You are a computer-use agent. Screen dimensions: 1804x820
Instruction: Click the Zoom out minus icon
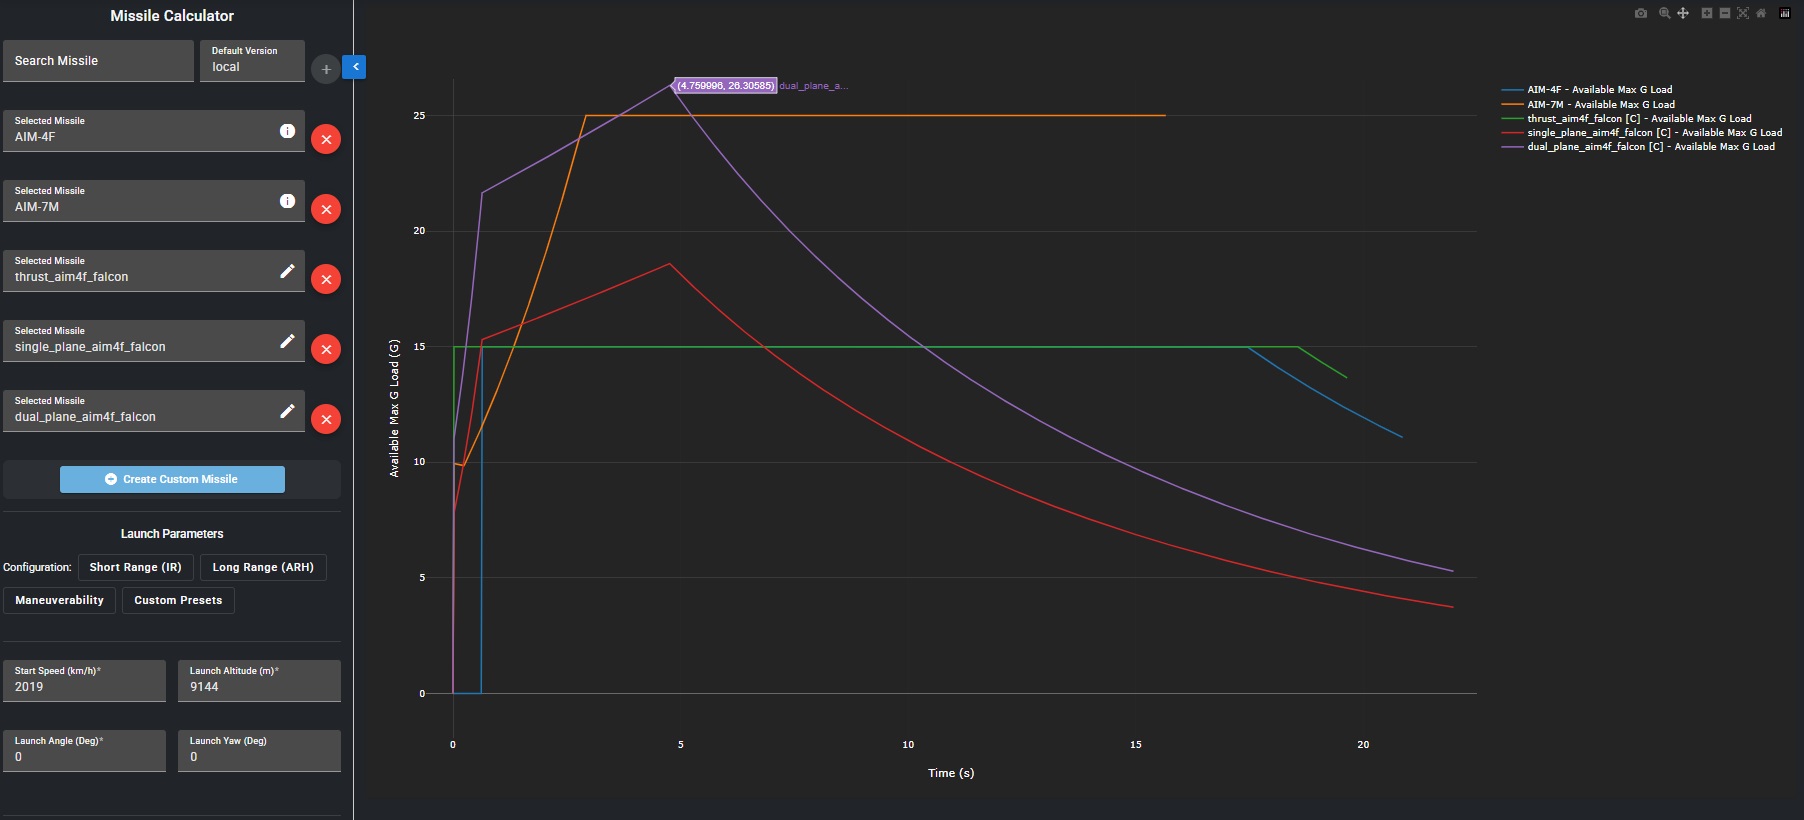(x=1725, y=13)
